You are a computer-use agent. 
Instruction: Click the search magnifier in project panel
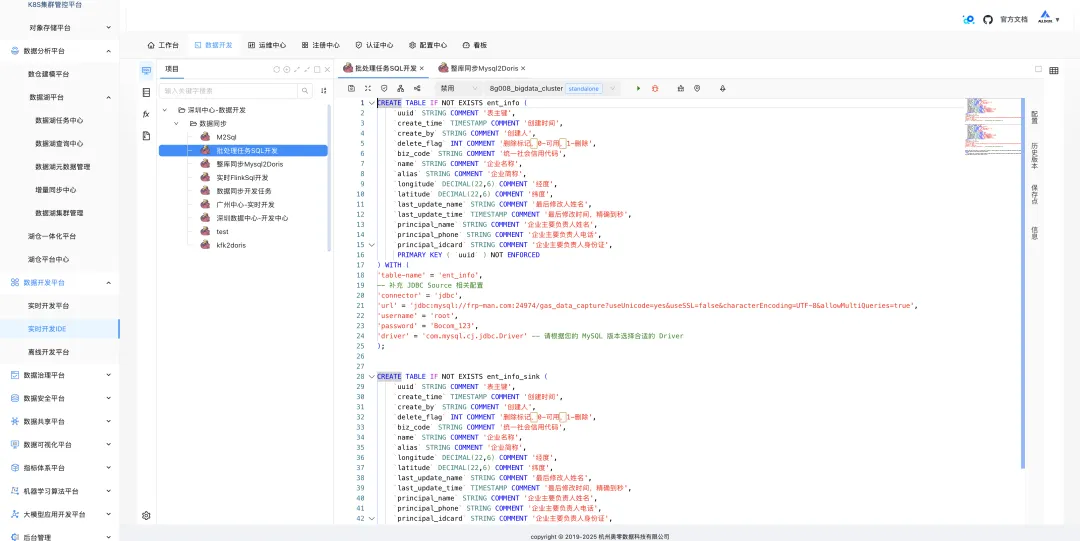pos(306,91)
